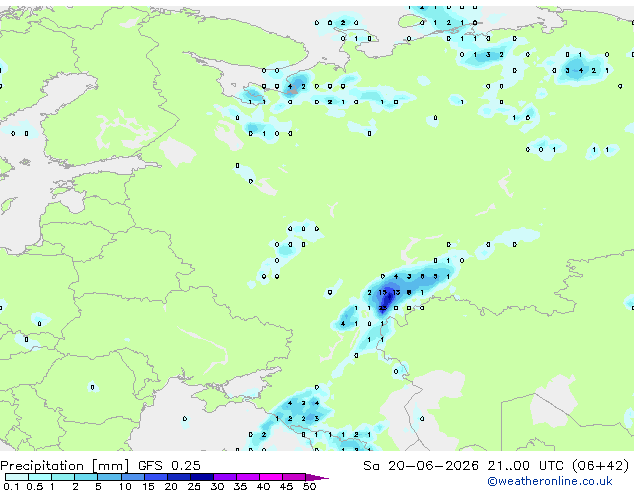The width and height of the screenshot is (634, 490).
Task: Click the '(06+42)' forecast run label
Action: pos(600,466)
